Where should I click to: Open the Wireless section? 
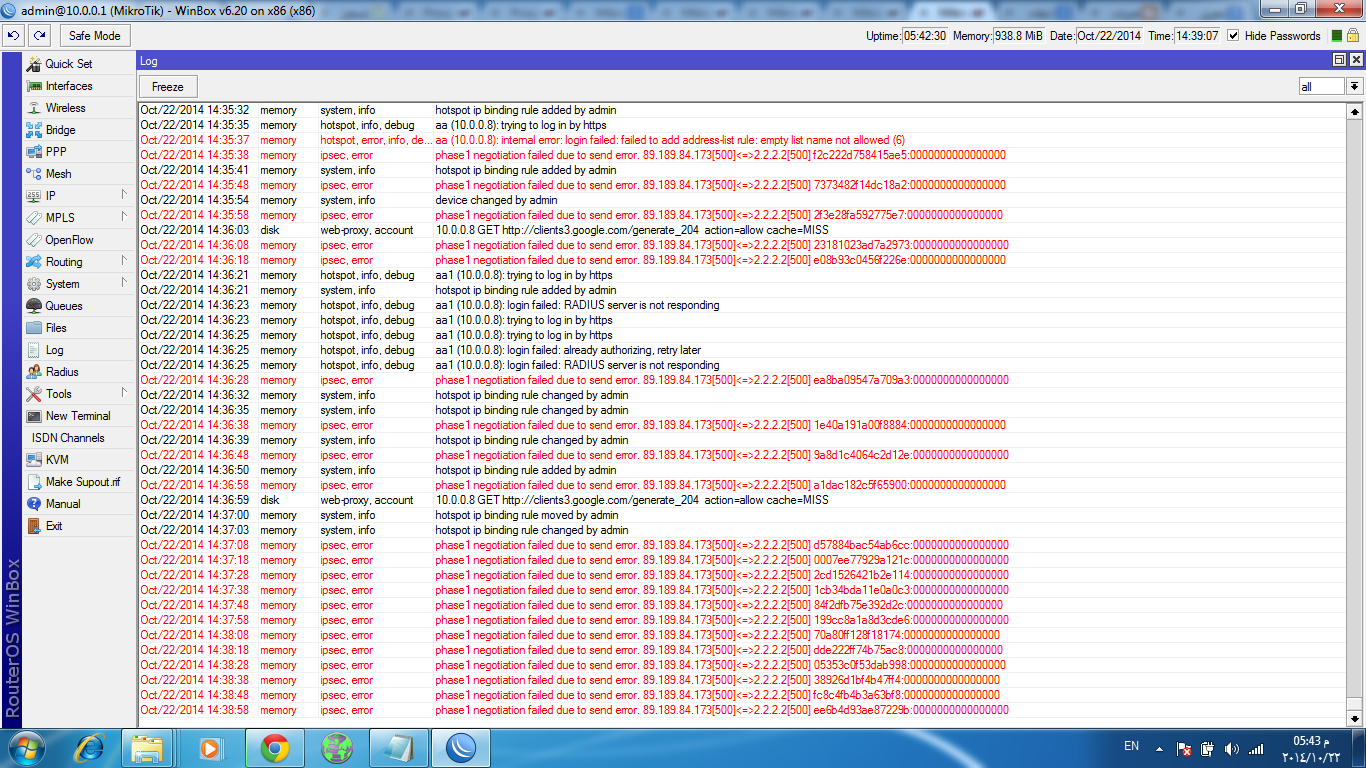click(x=79, y=108)
